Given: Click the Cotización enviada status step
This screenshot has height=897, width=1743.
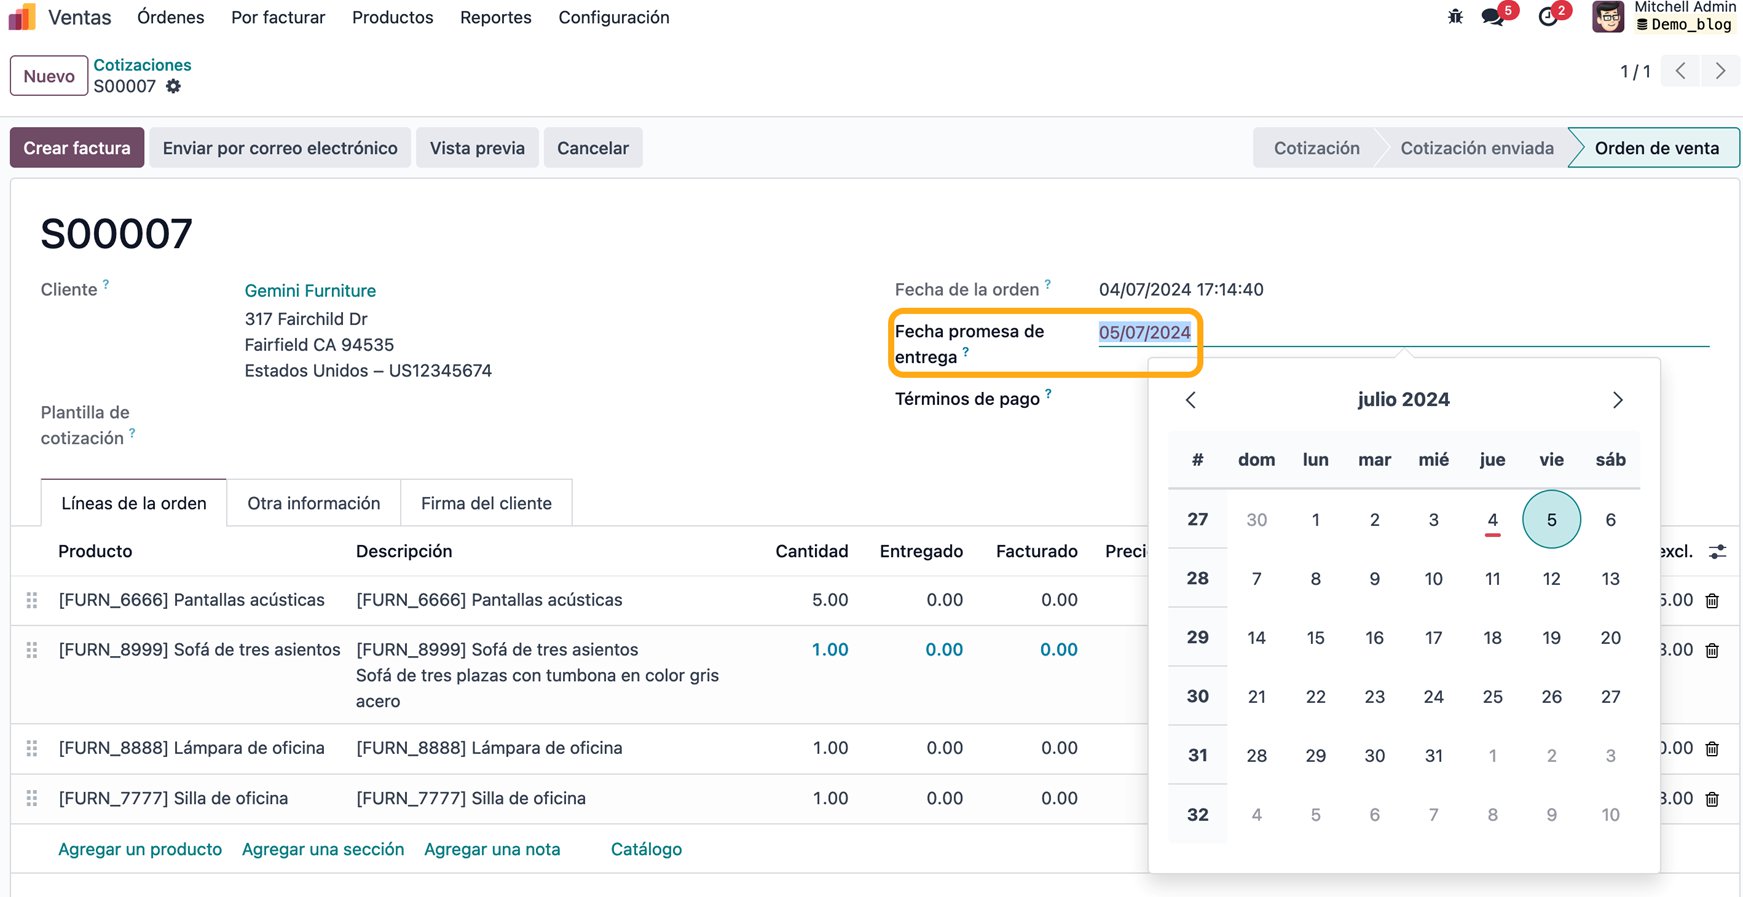Looking at the screenshot, I should [1476, 148].
